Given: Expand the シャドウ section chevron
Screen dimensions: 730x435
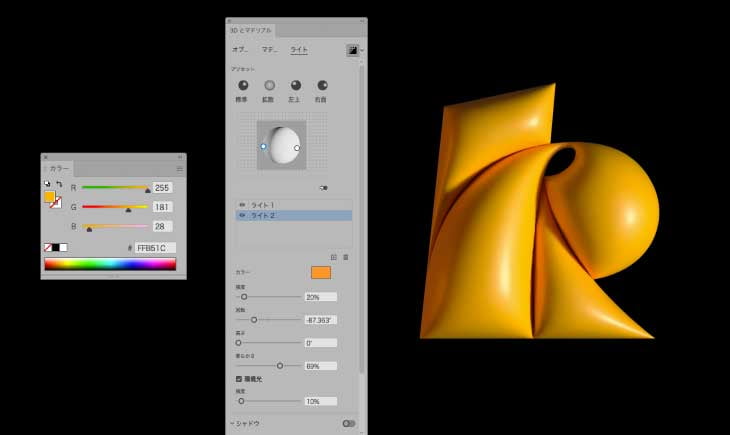Looking at the screenshot, I should point(232,423).
